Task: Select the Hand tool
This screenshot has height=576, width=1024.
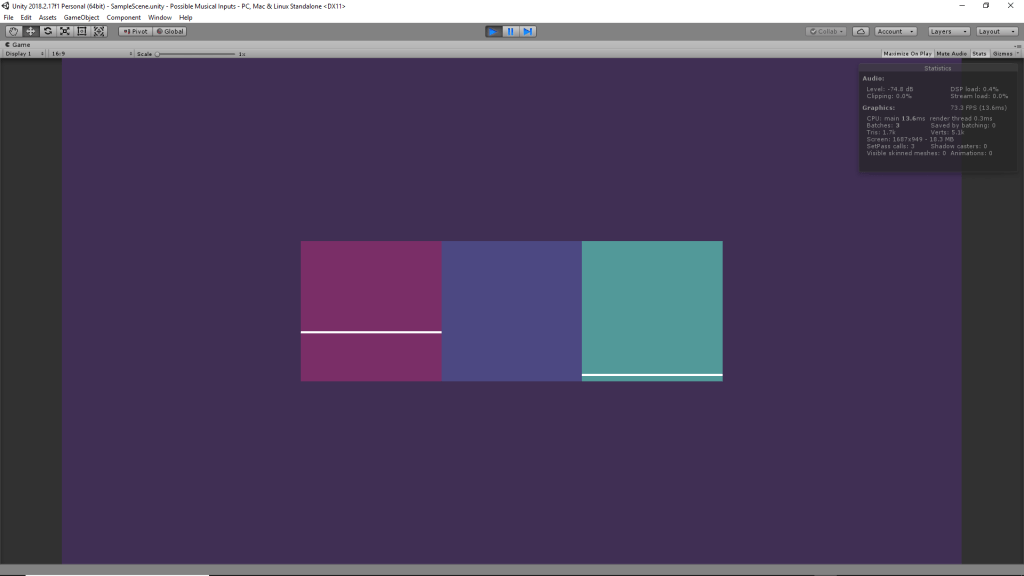Action: pos(14,31)
